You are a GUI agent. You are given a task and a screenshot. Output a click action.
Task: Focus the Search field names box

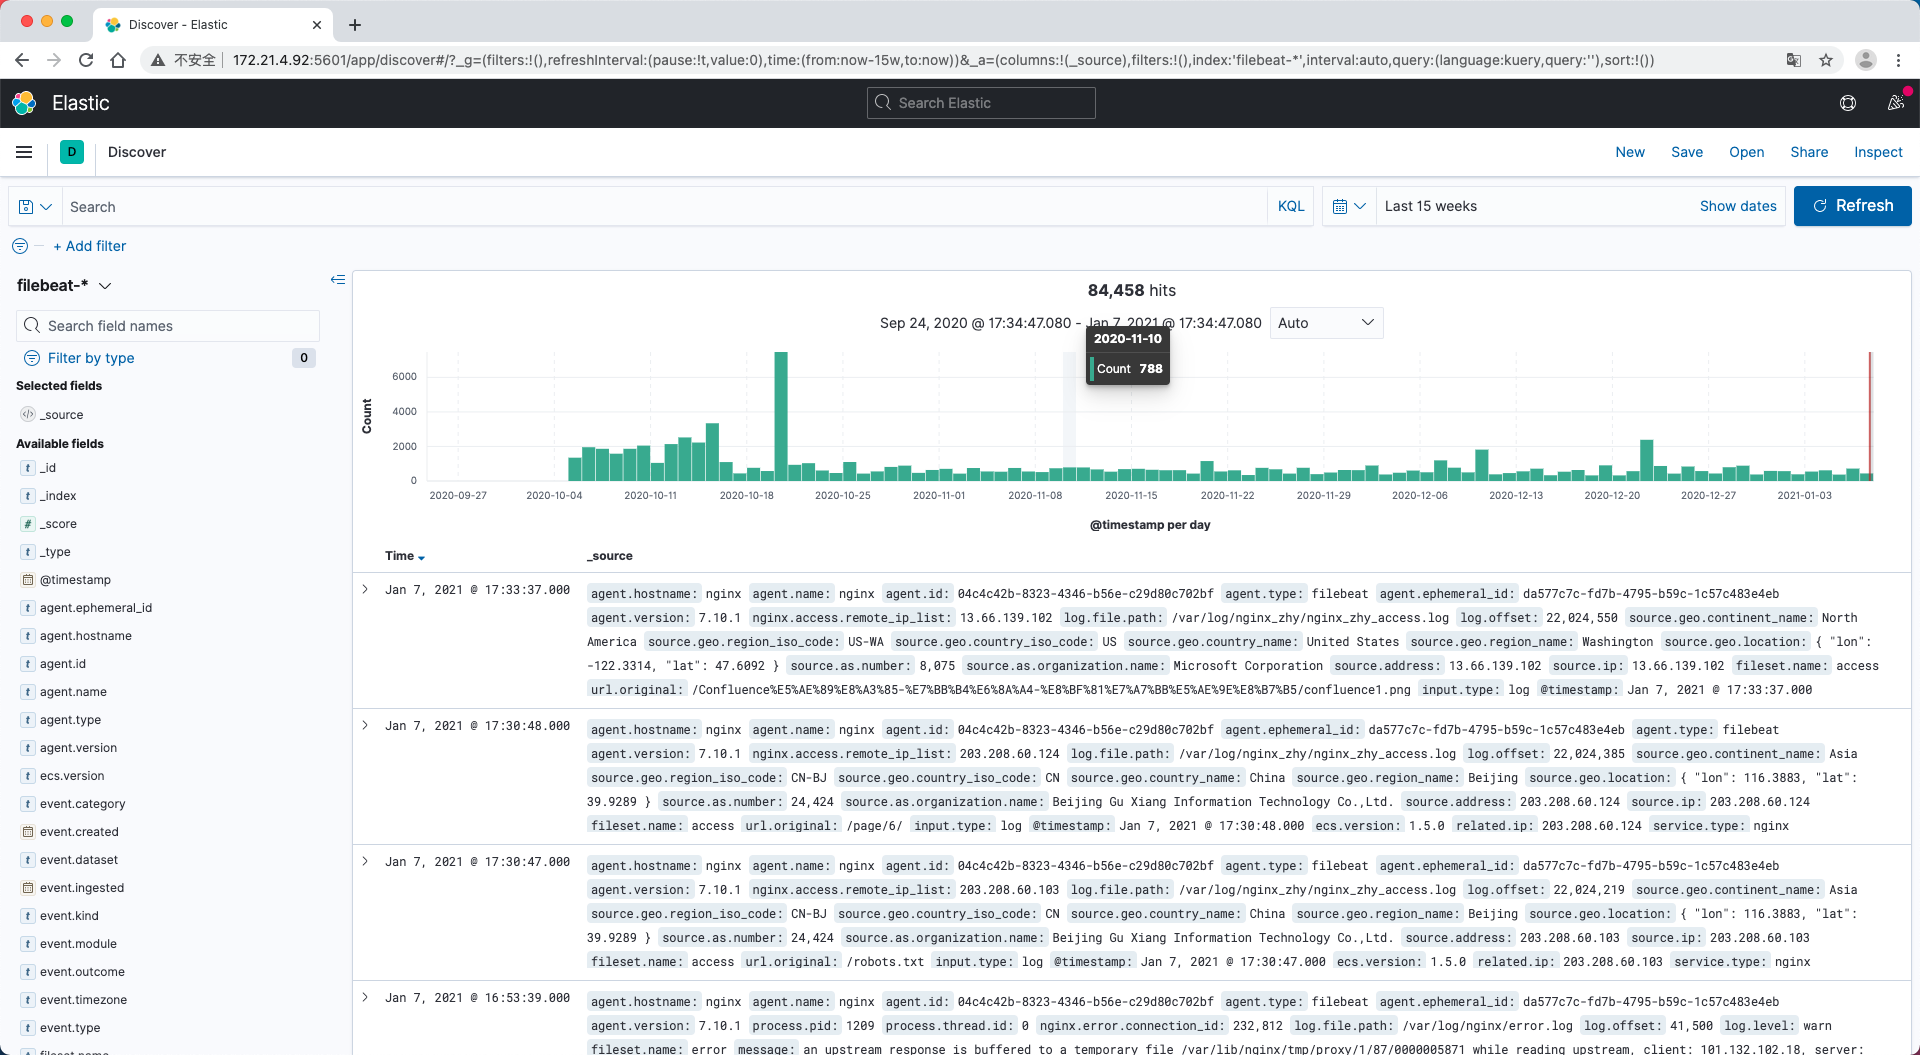tap(168, 326)
